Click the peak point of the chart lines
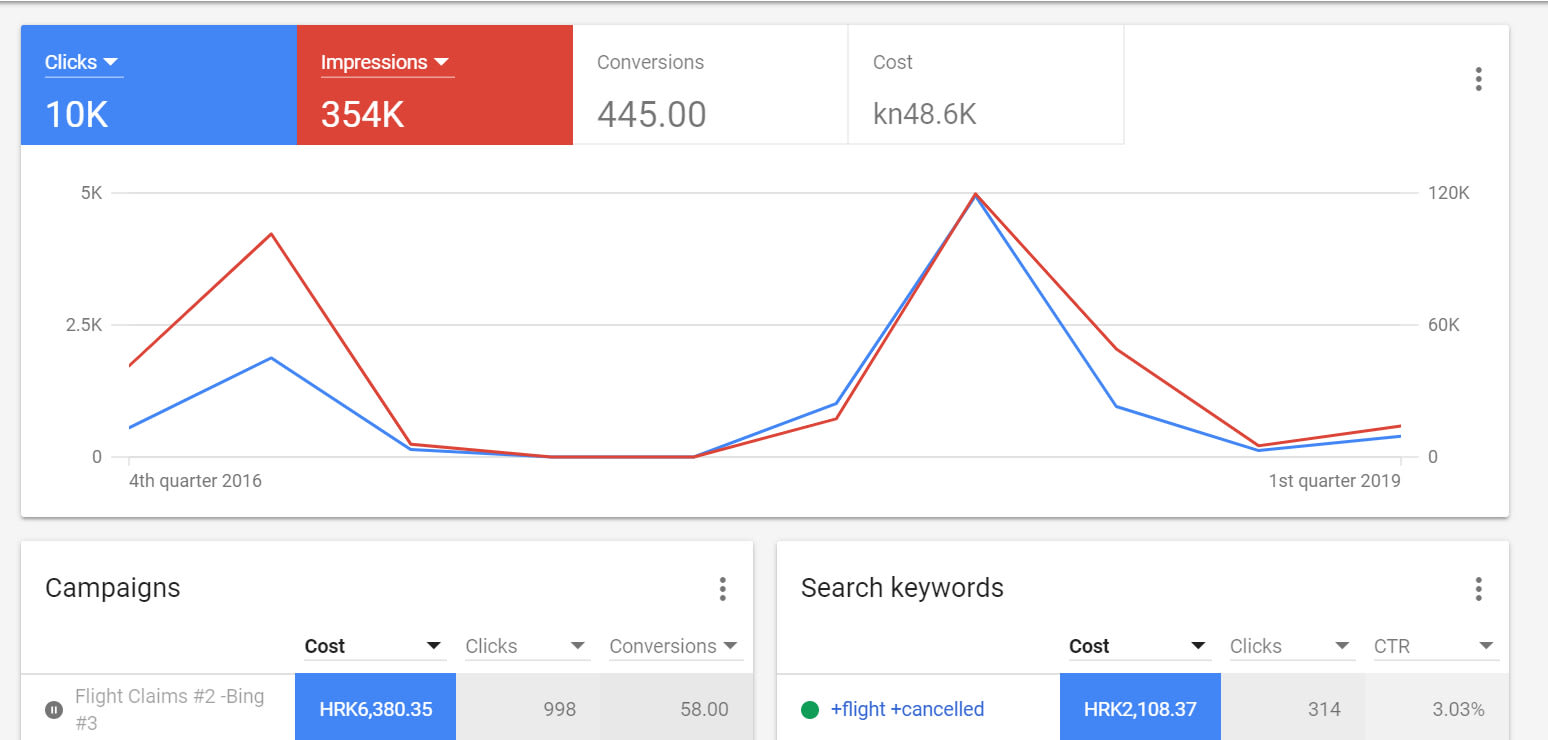The image size is (1548, 740). pyautogui.click(x=975, y=194)
